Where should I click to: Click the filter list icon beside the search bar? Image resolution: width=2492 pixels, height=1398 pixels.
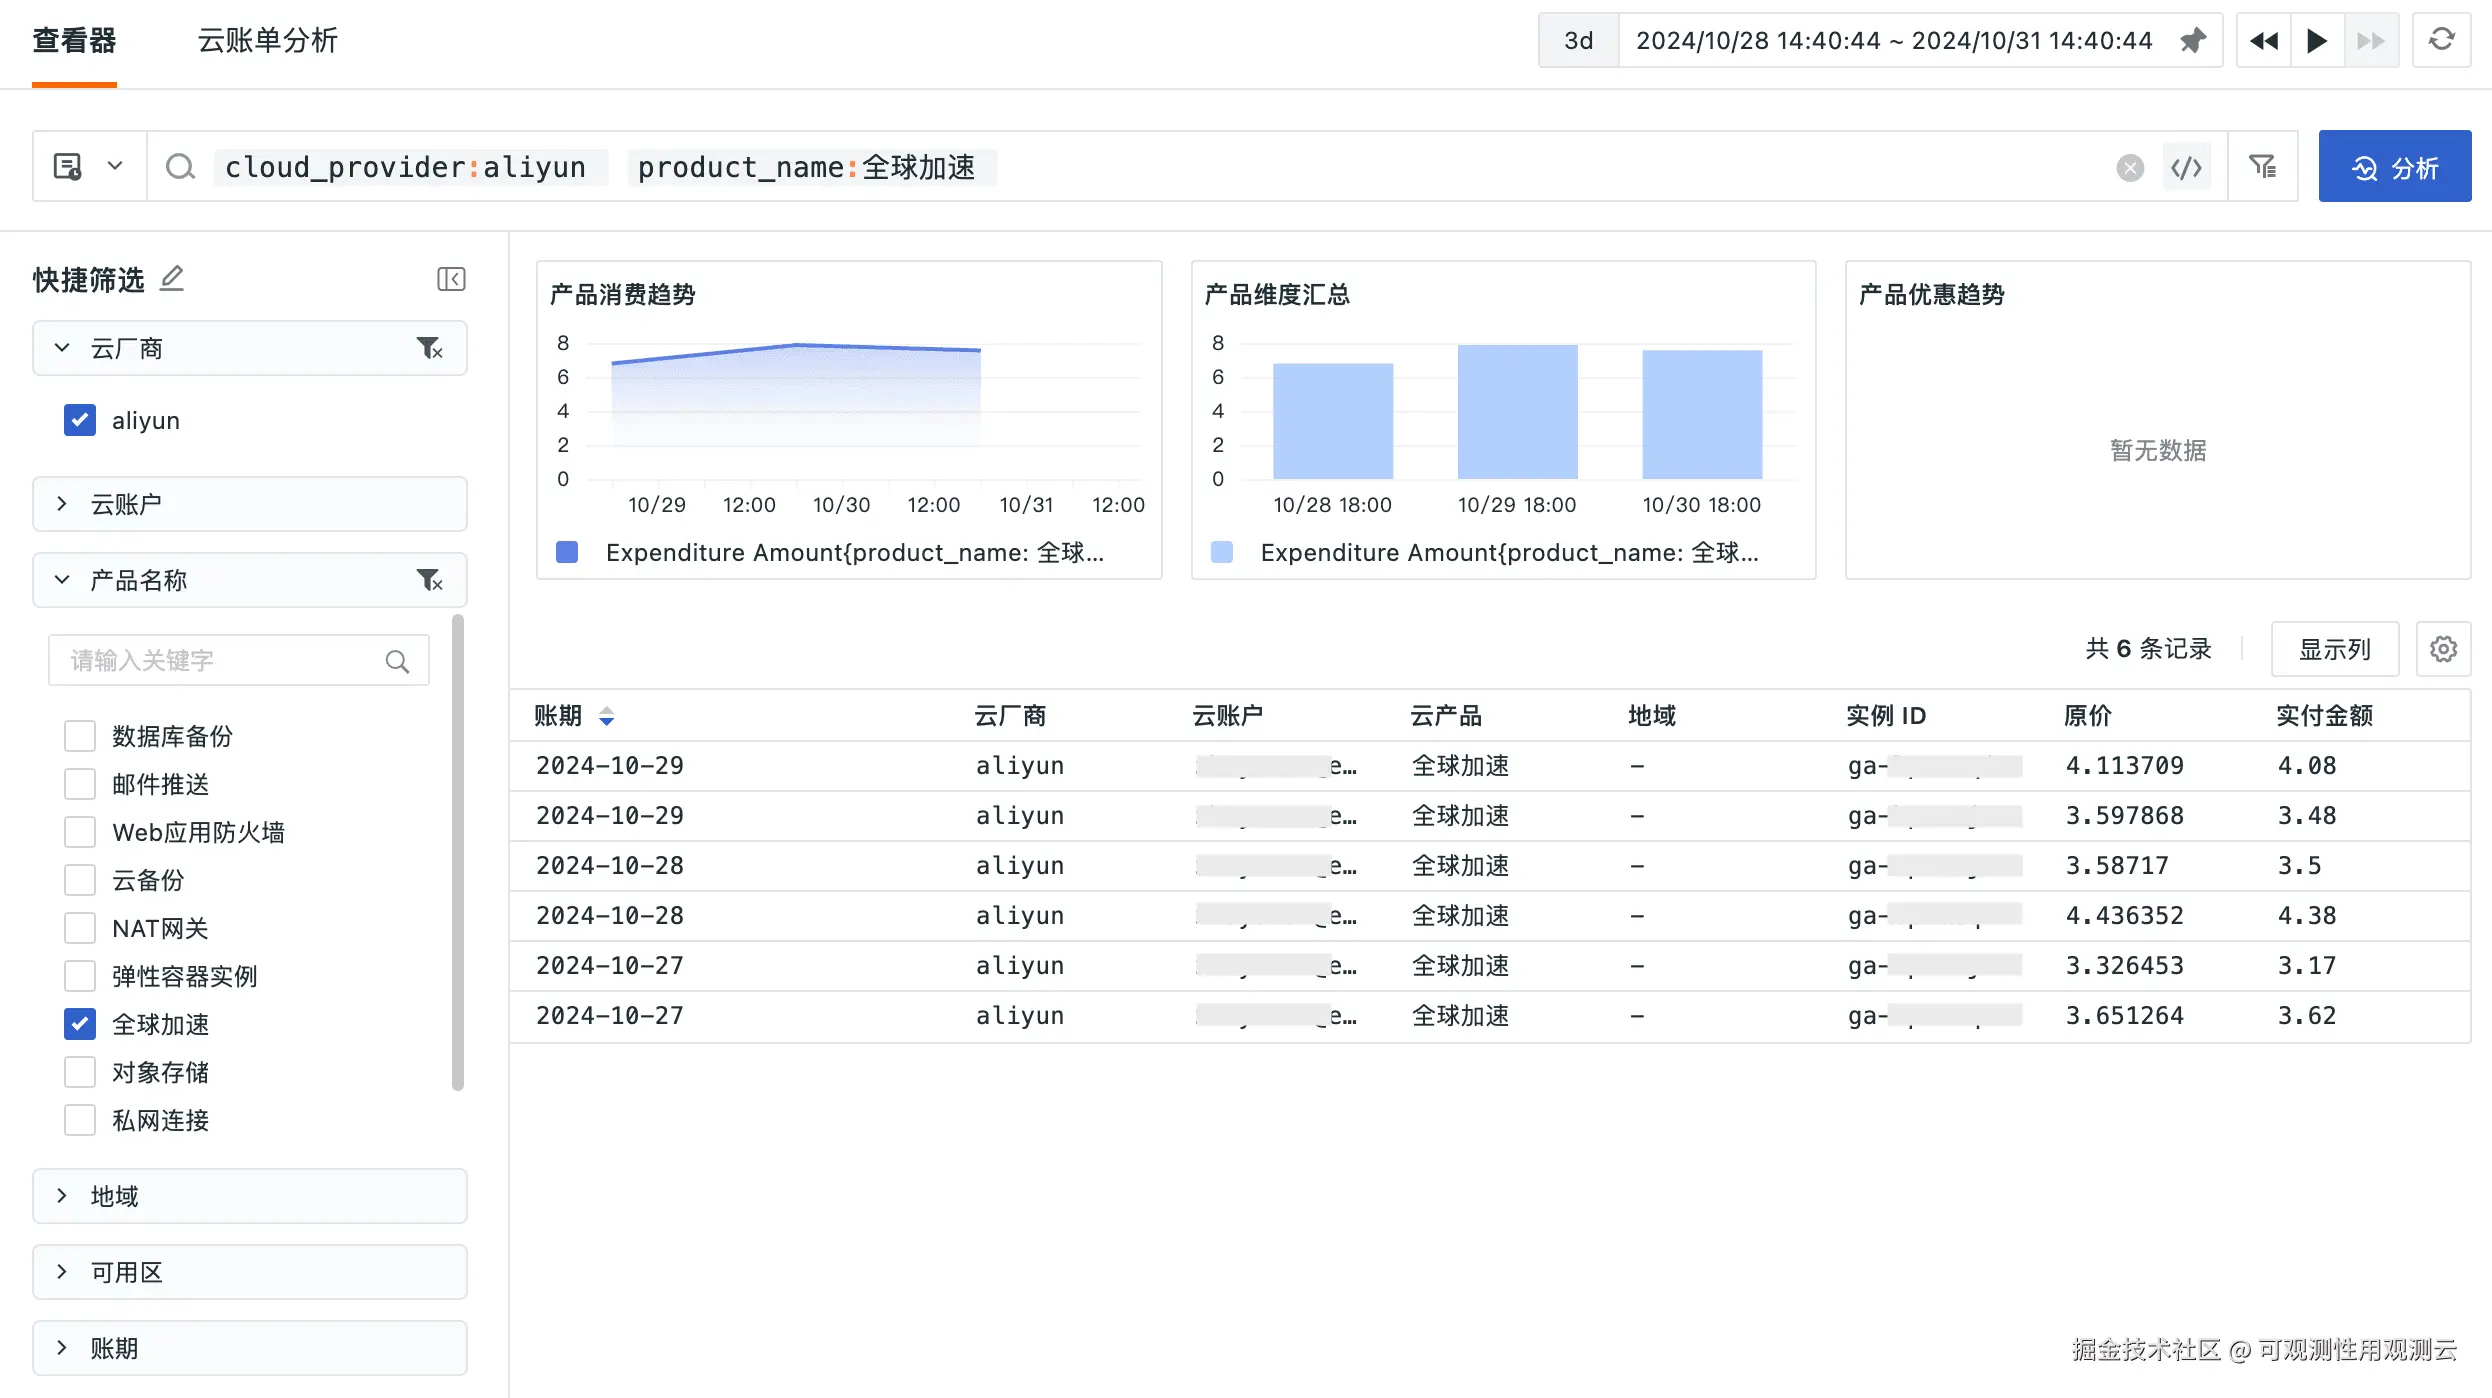coord(2262,167)
